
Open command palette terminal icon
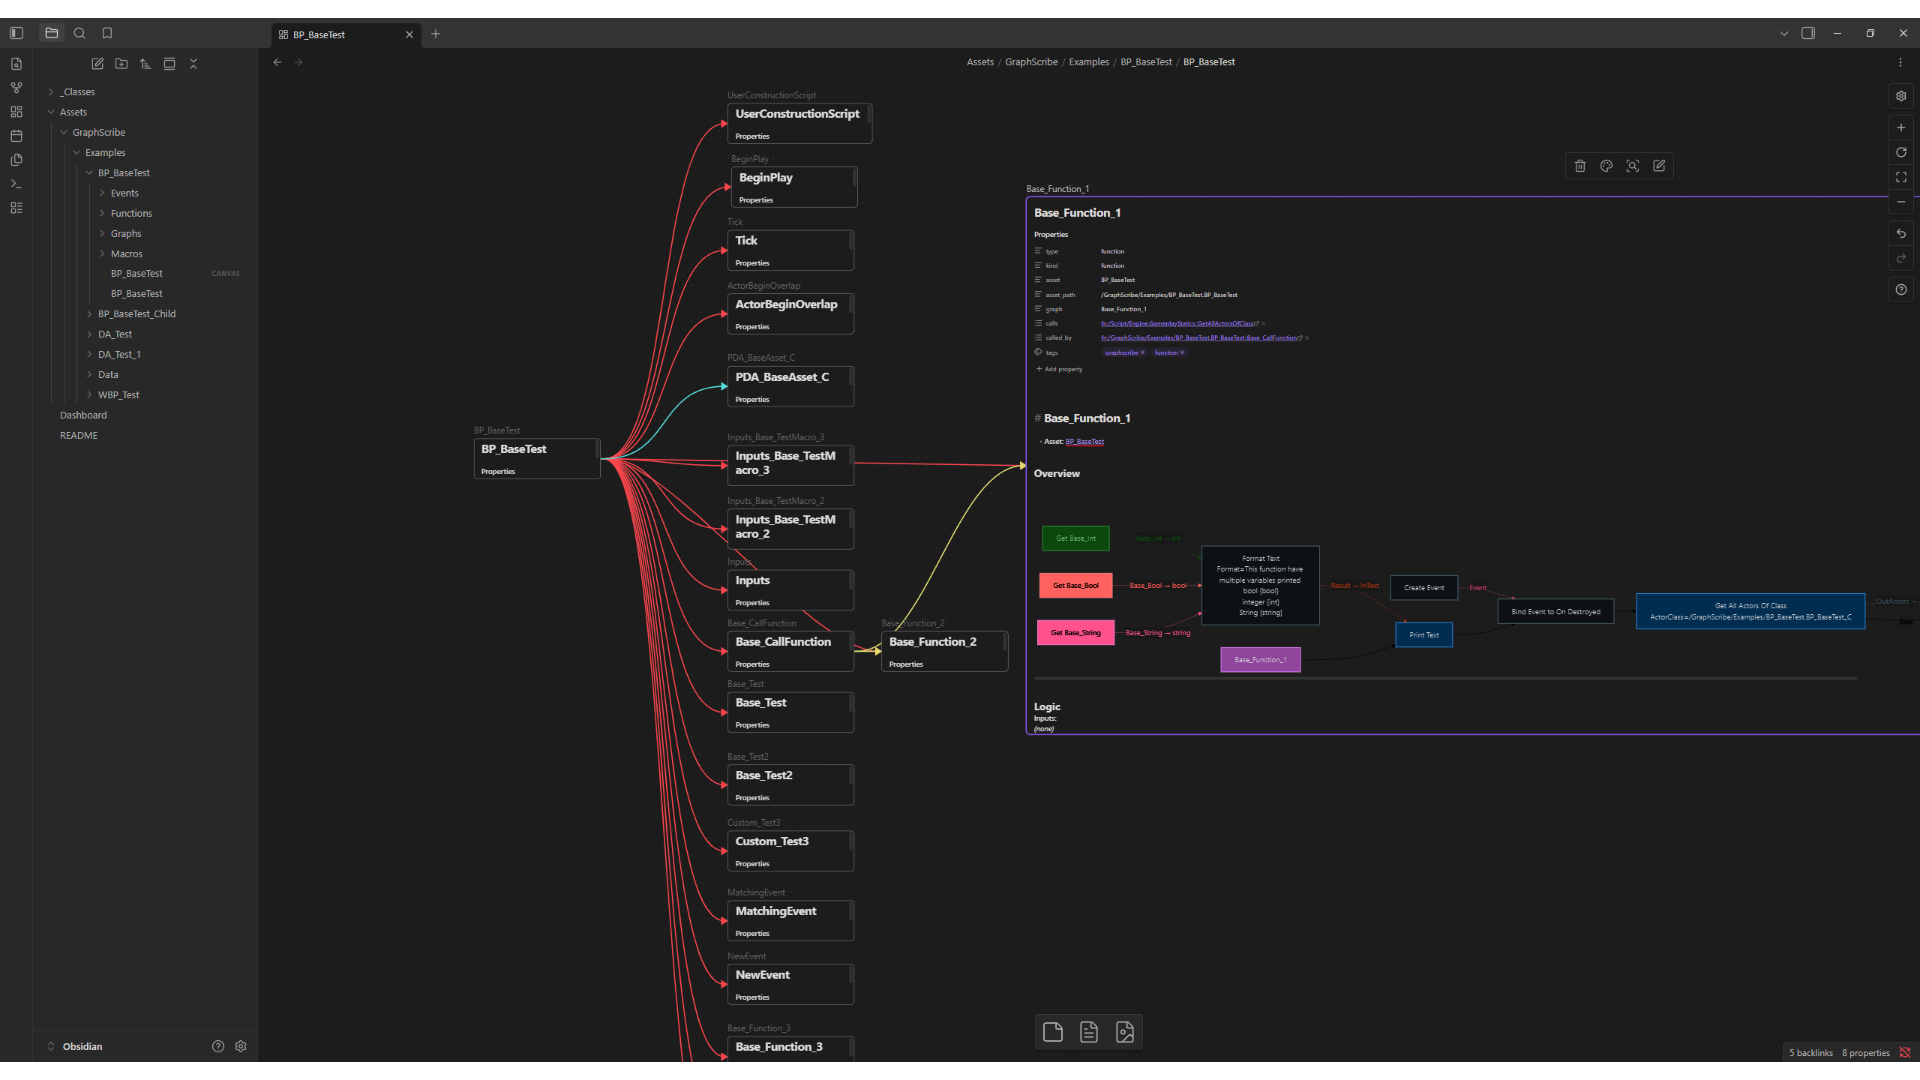[x=16, y=184]
